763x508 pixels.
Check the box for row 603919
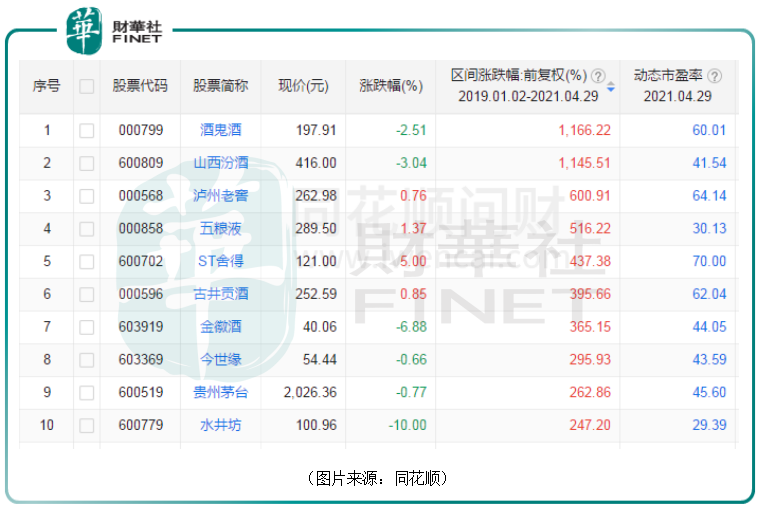87,327
